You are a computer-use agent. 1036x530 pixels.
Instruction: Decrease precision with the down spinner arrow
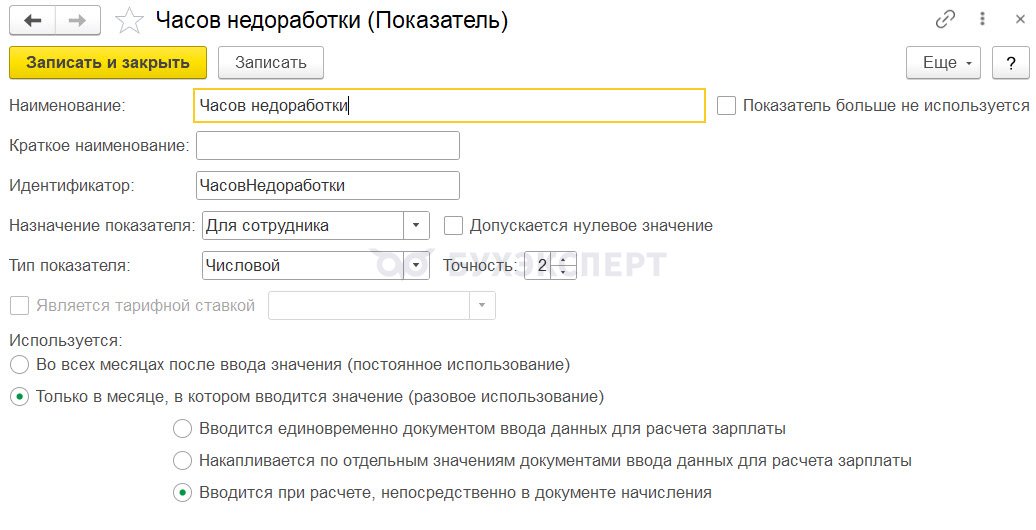563,272
